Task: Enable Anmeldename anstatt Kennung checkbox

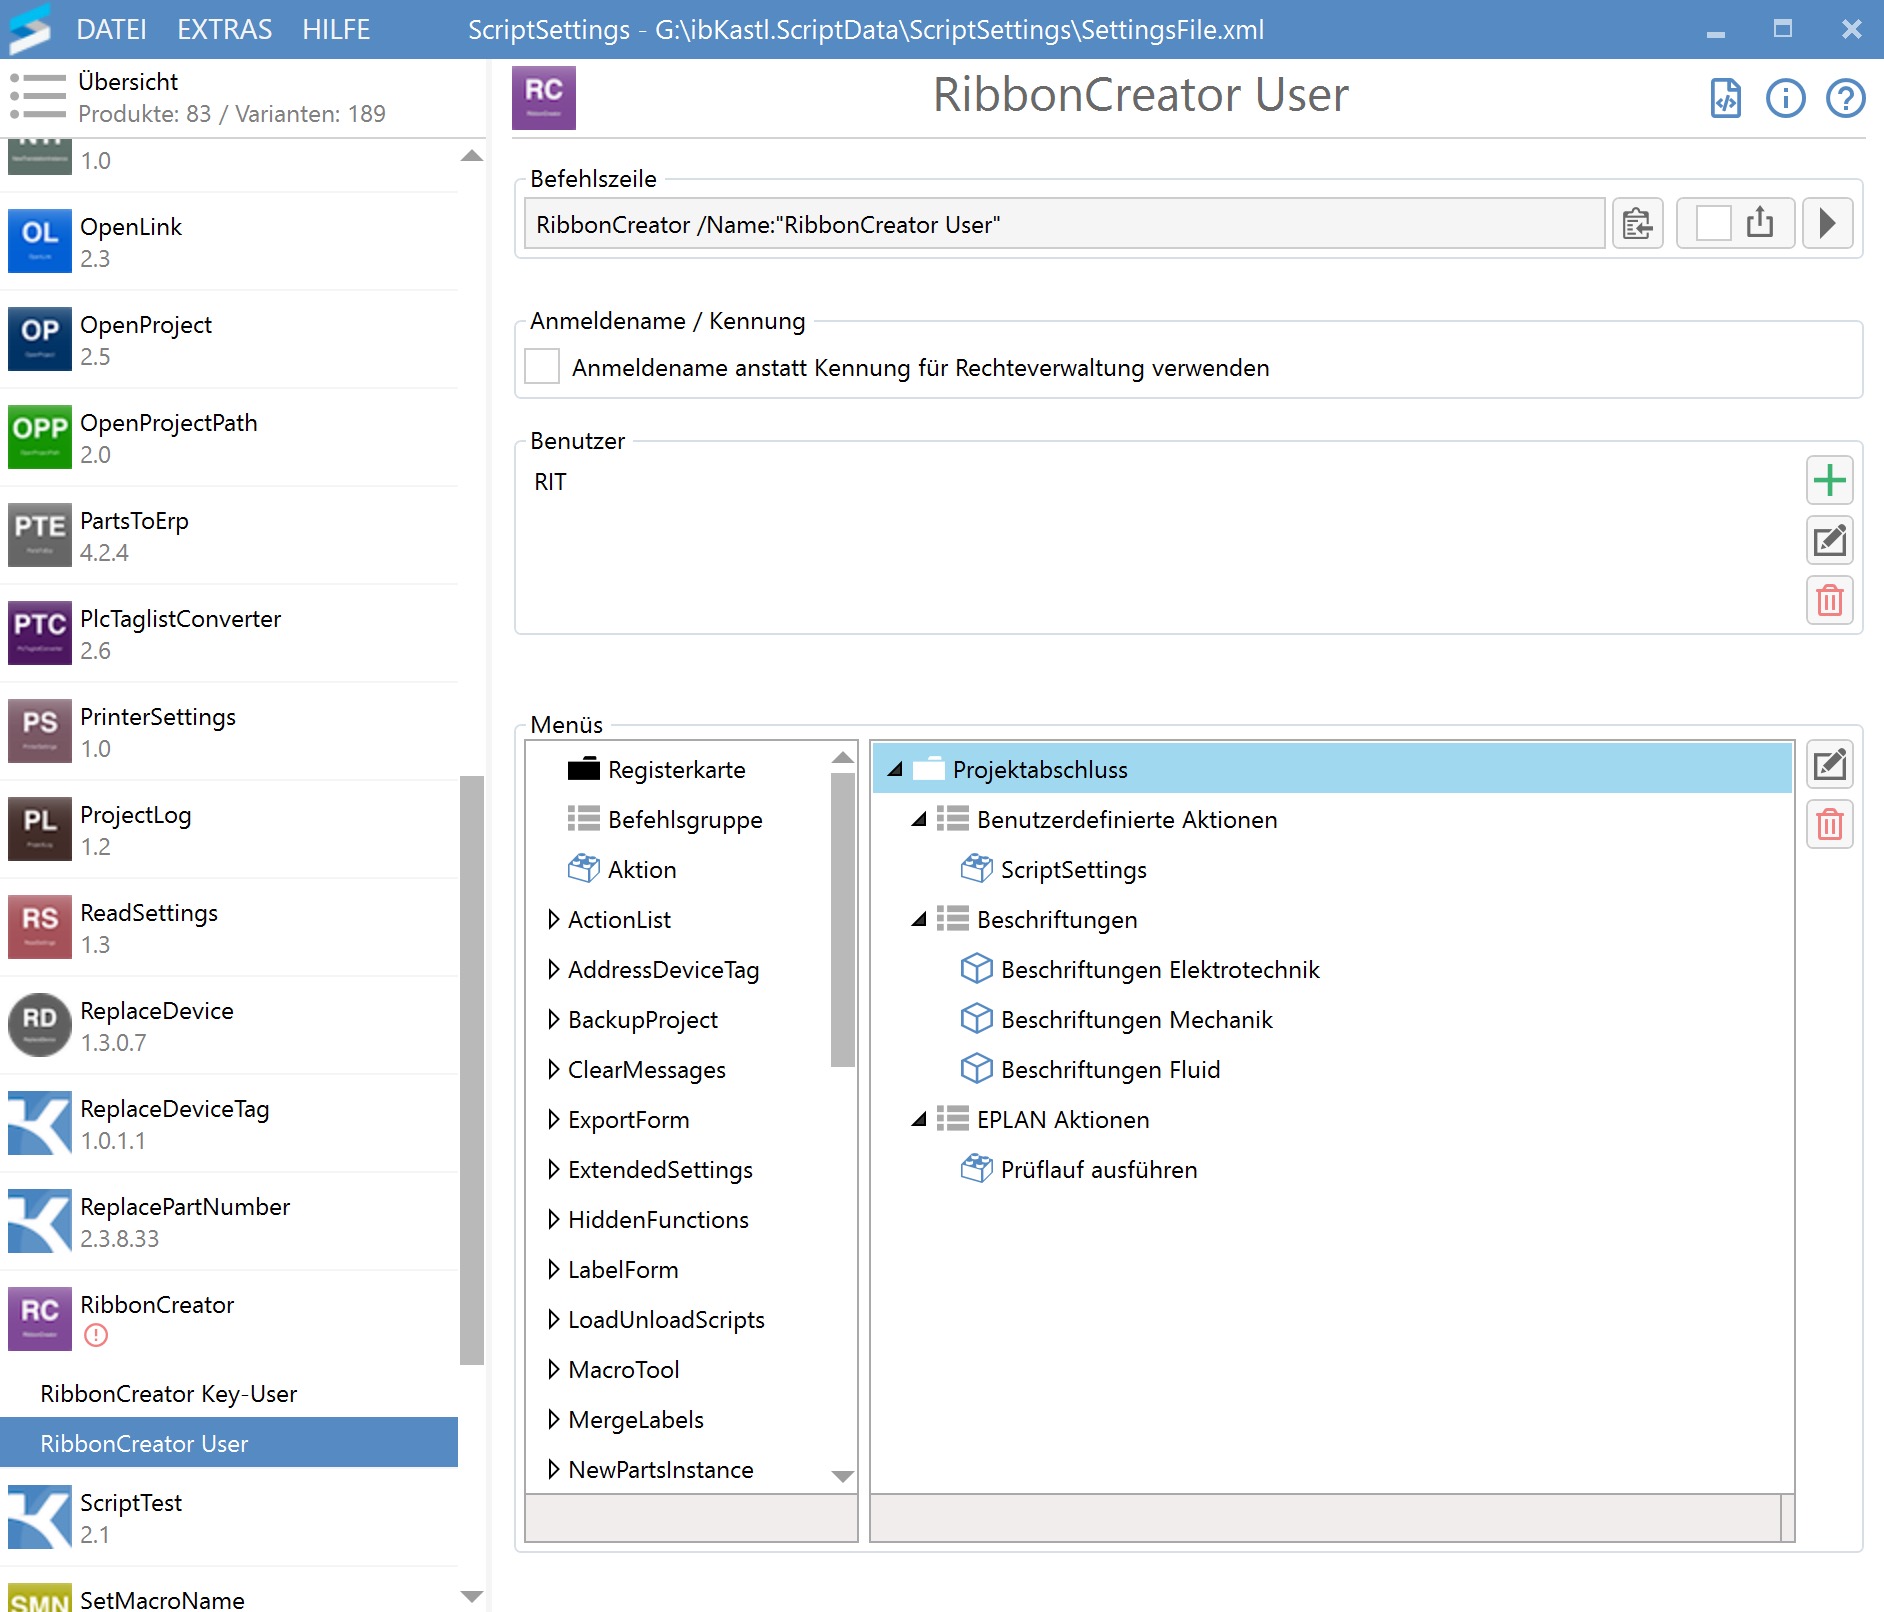Action: coord(542,367)
